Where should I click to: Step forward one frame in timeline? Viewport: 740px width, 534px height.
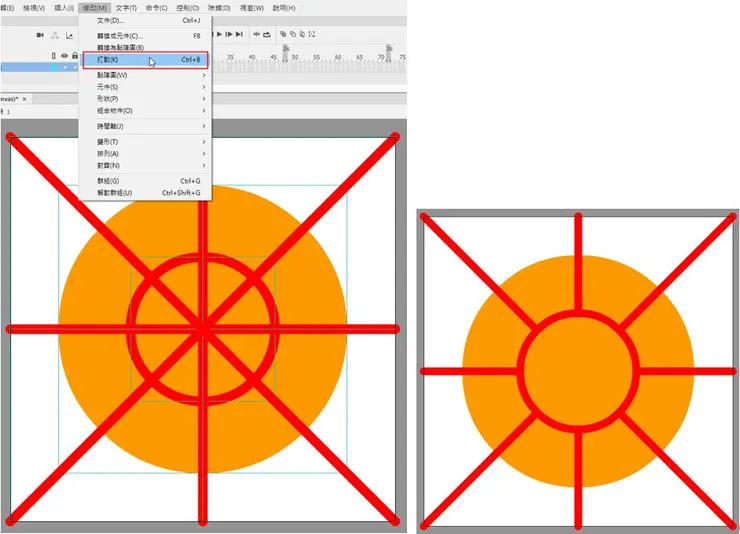tap(229, 34)
